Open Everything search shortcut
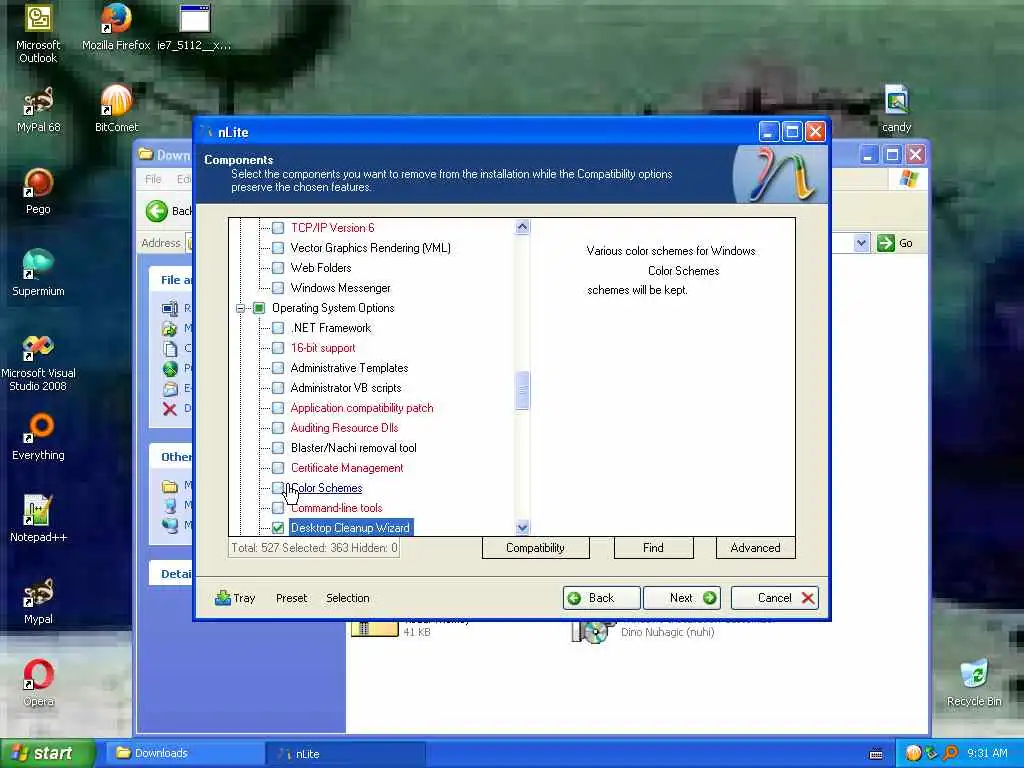This screenshot has width=1024, height=768. [x=38, y=437]
